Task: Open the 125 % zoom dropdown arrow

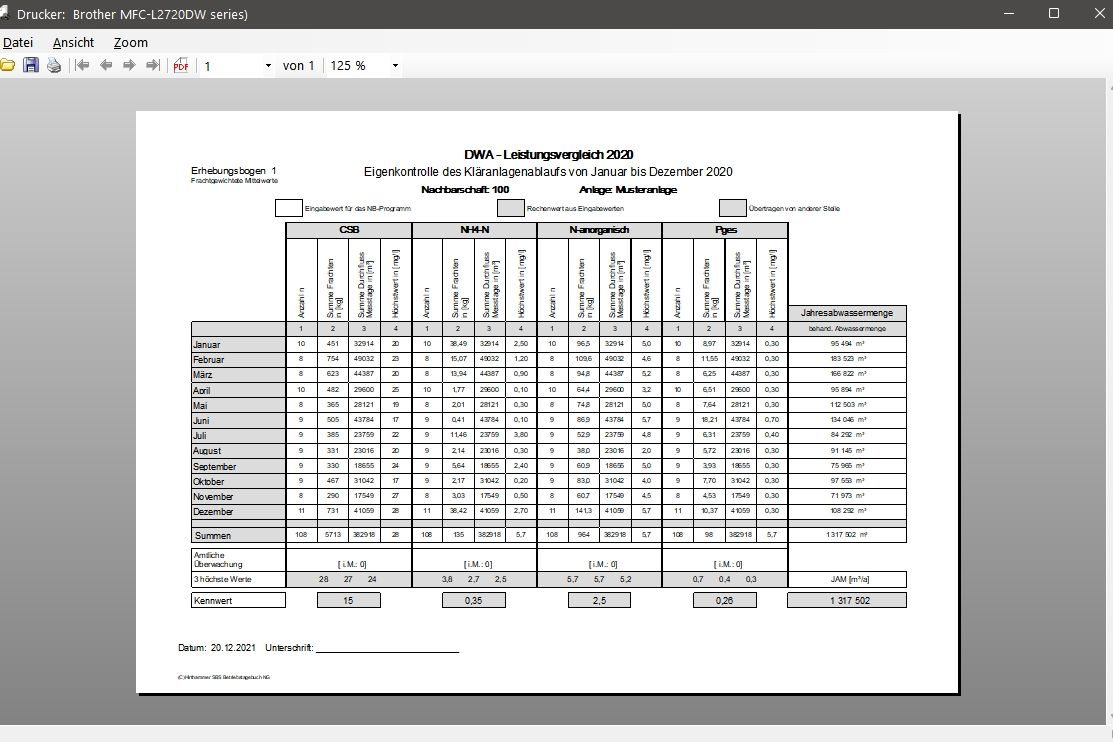Action: point(396,66)
